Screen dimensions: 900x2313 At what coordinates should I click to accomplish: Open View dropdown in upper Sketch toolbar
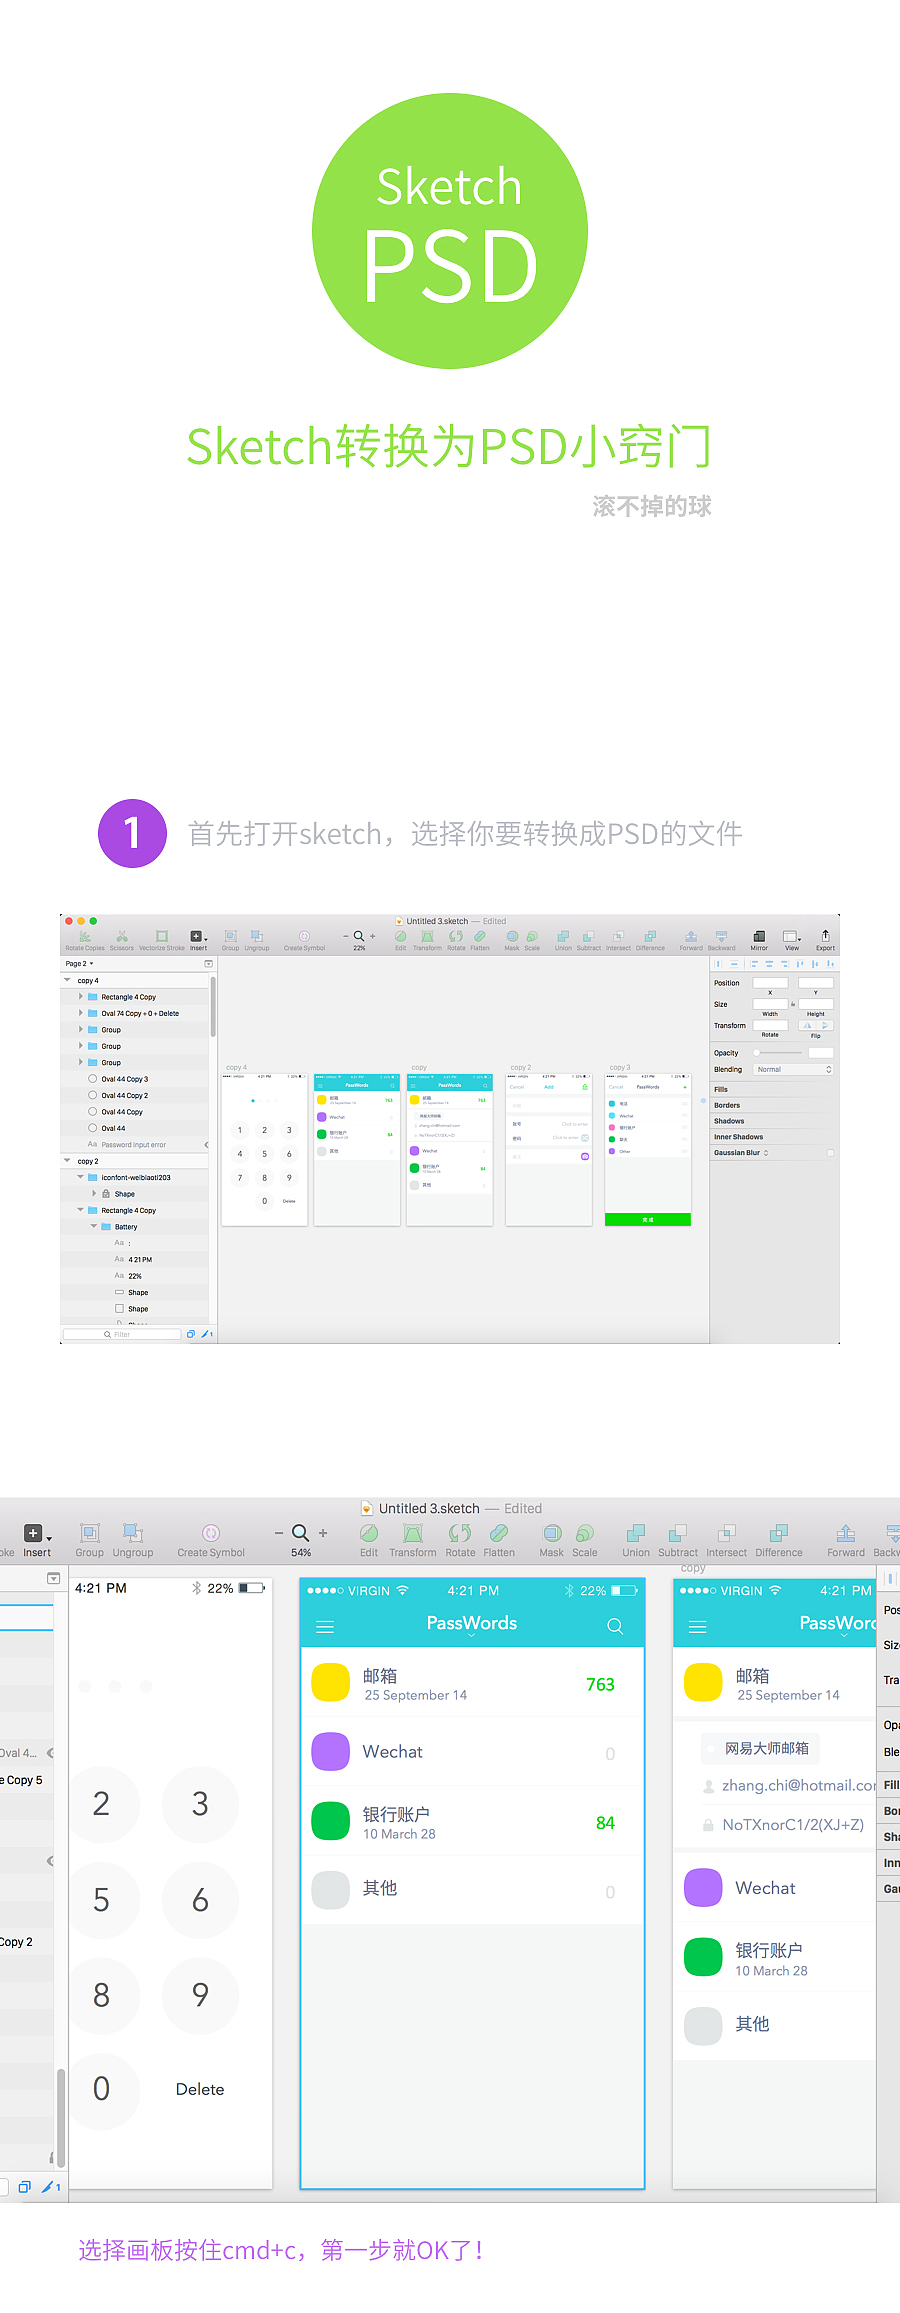791,940
